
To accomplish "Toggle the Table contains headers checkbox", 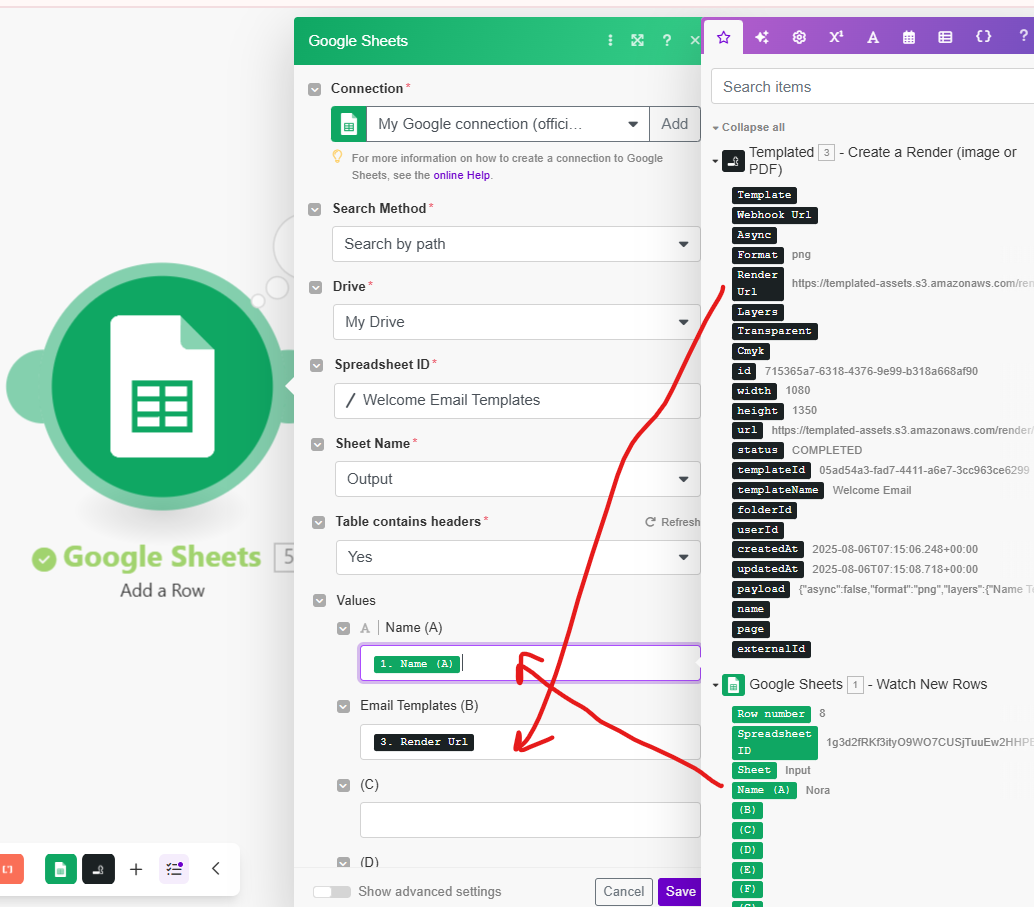I will pos(319,522).
